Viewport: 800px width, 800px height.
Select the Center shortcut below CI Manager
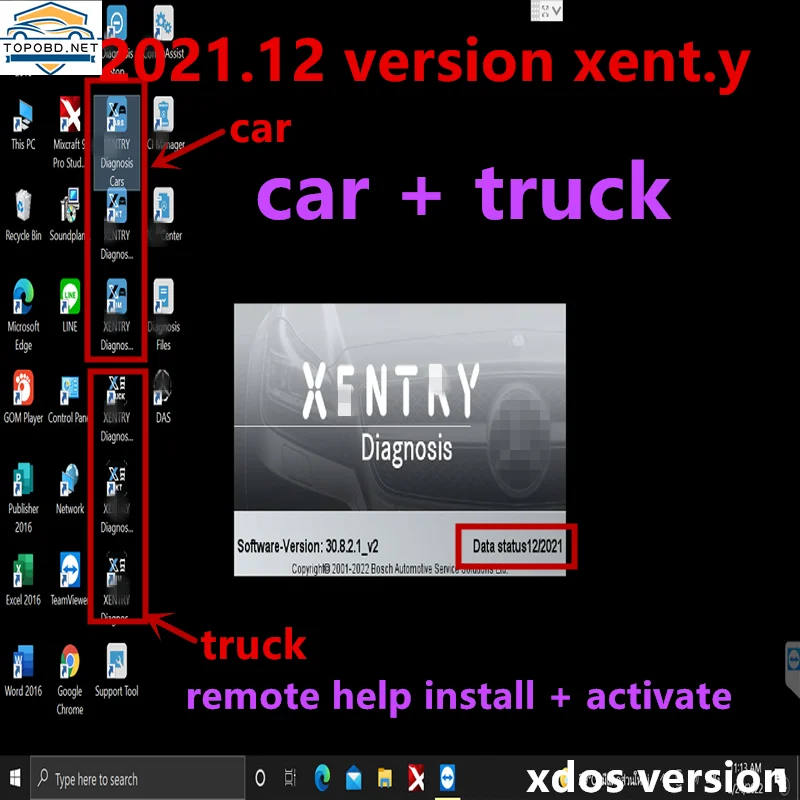[x=164, y=215]
